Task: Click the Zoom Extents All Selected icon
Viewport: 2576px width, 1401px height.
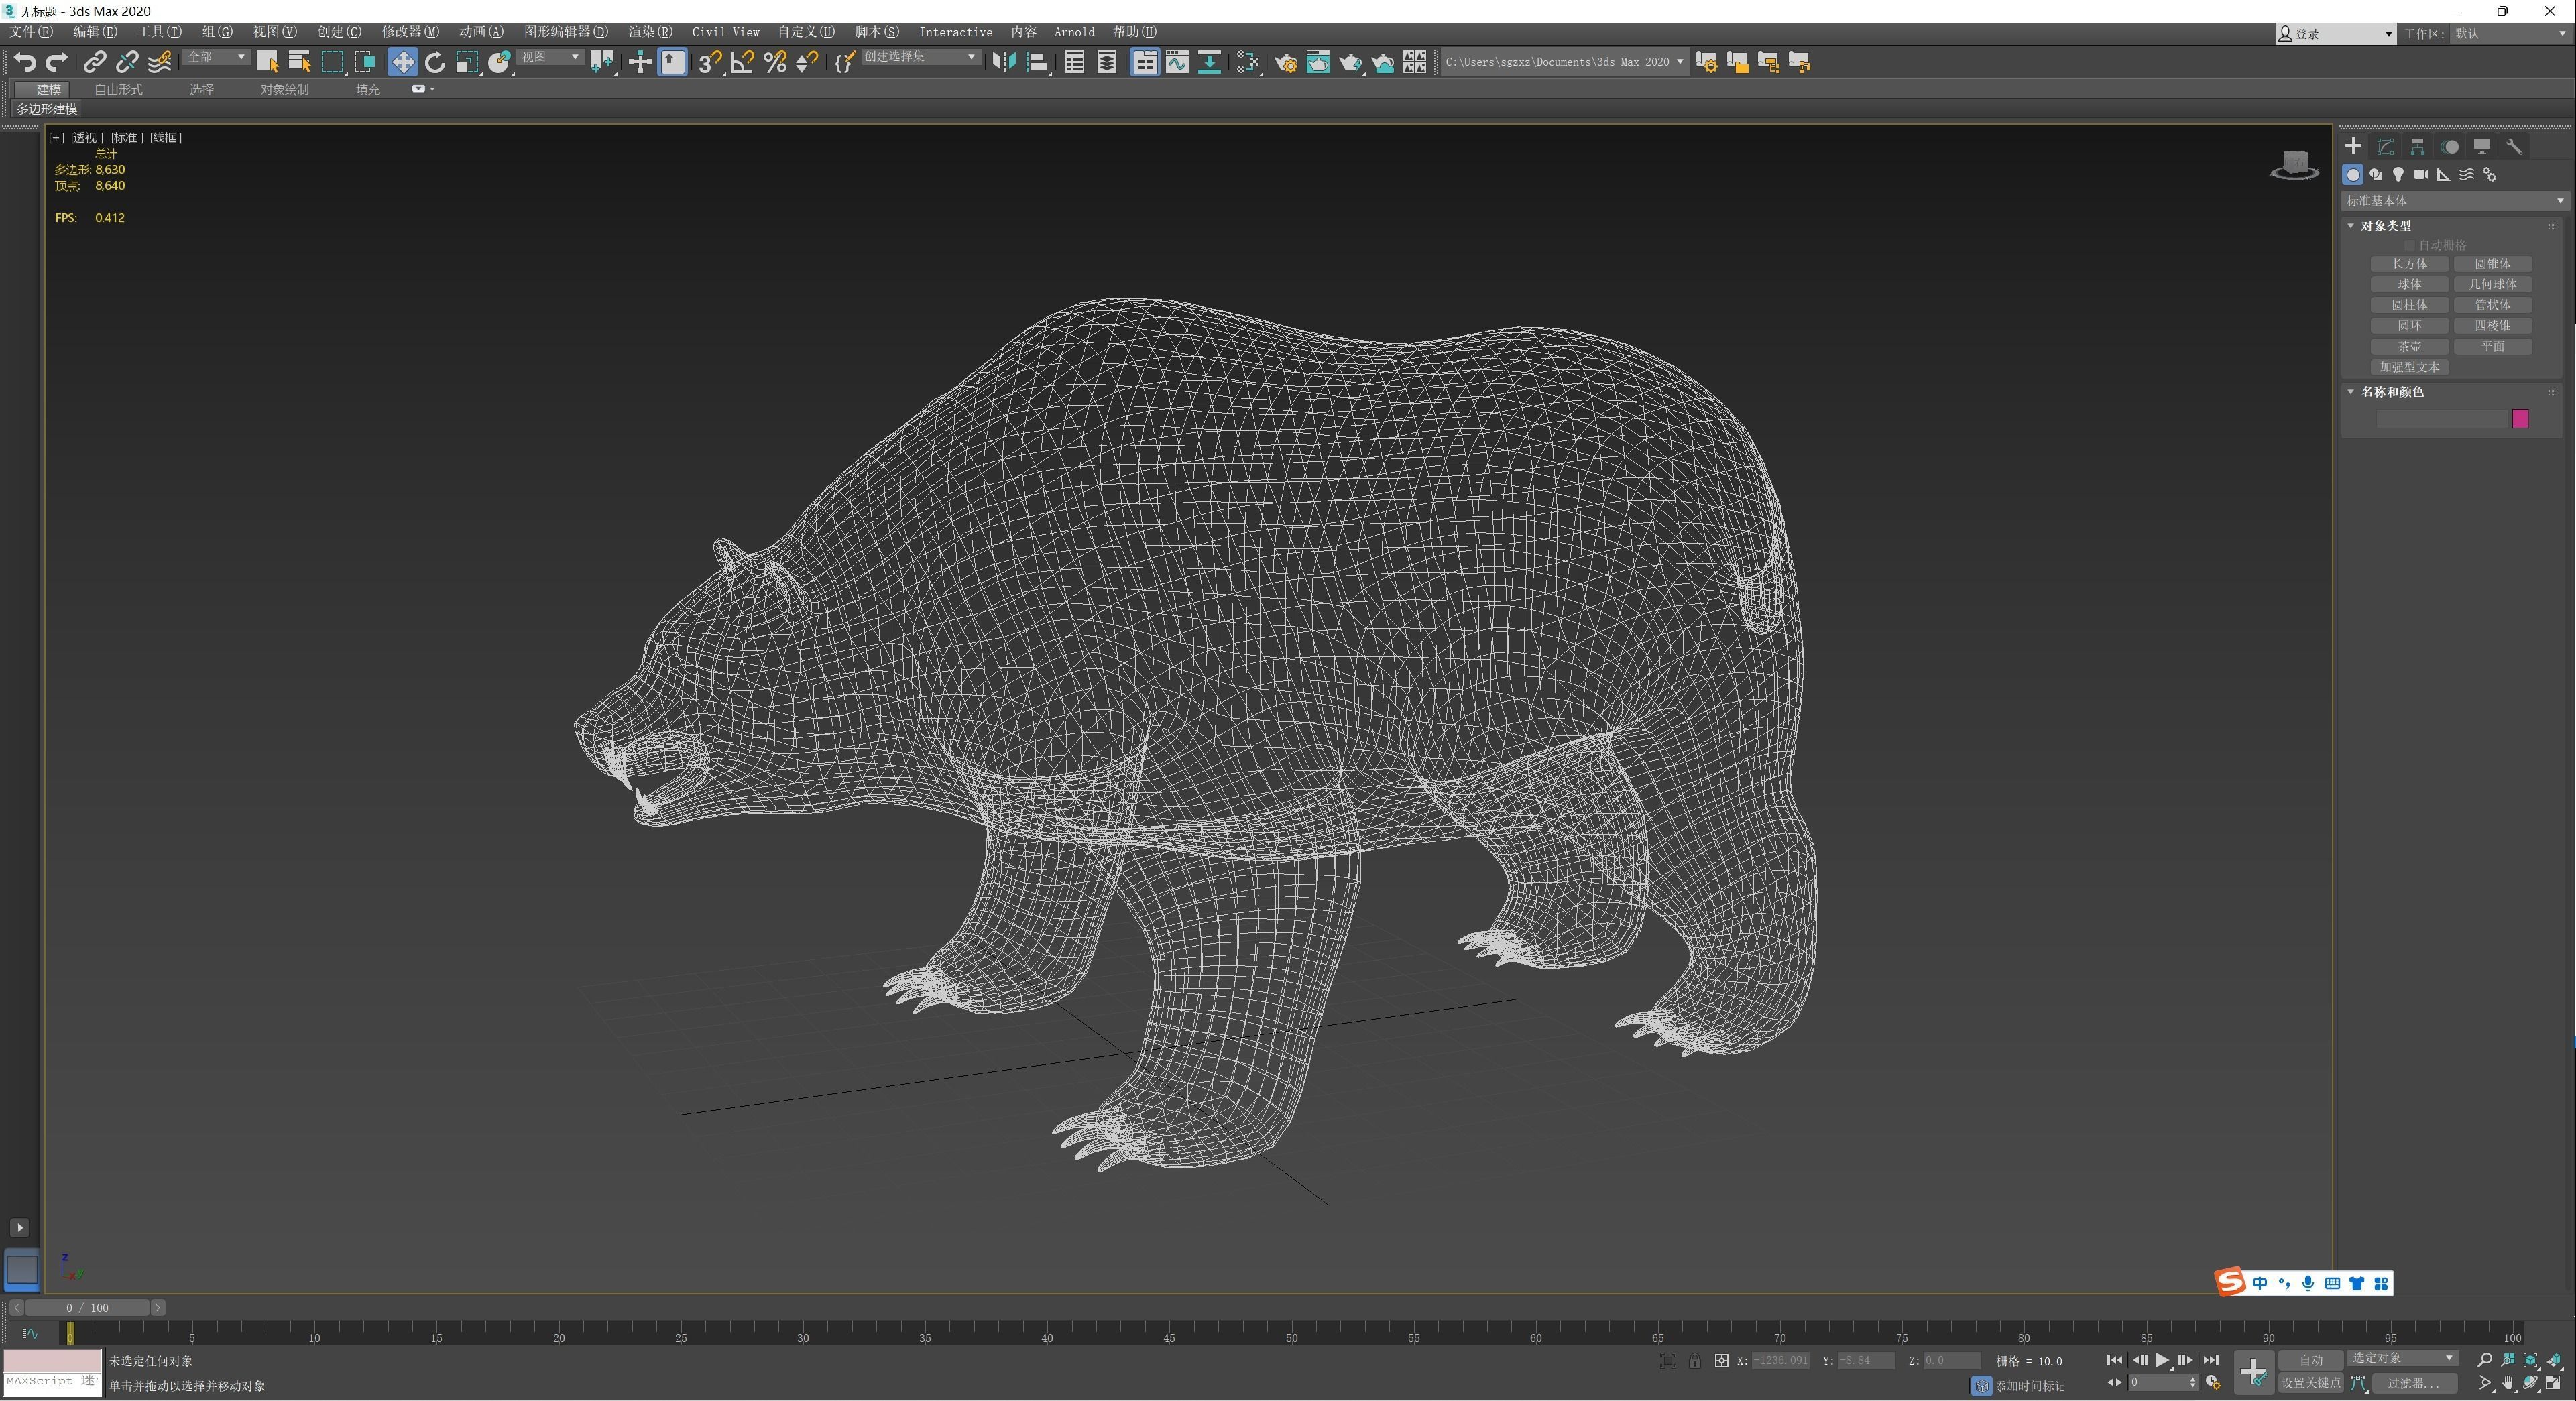Action: tap(2554, 1360)
